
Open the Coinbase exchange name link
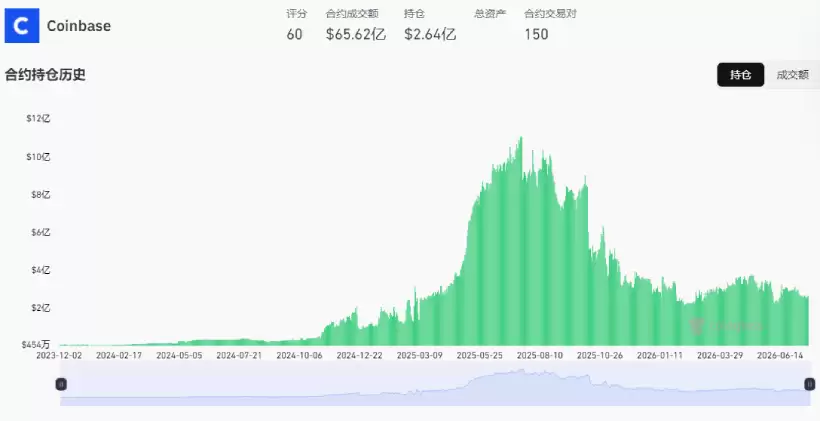point(79,26)
